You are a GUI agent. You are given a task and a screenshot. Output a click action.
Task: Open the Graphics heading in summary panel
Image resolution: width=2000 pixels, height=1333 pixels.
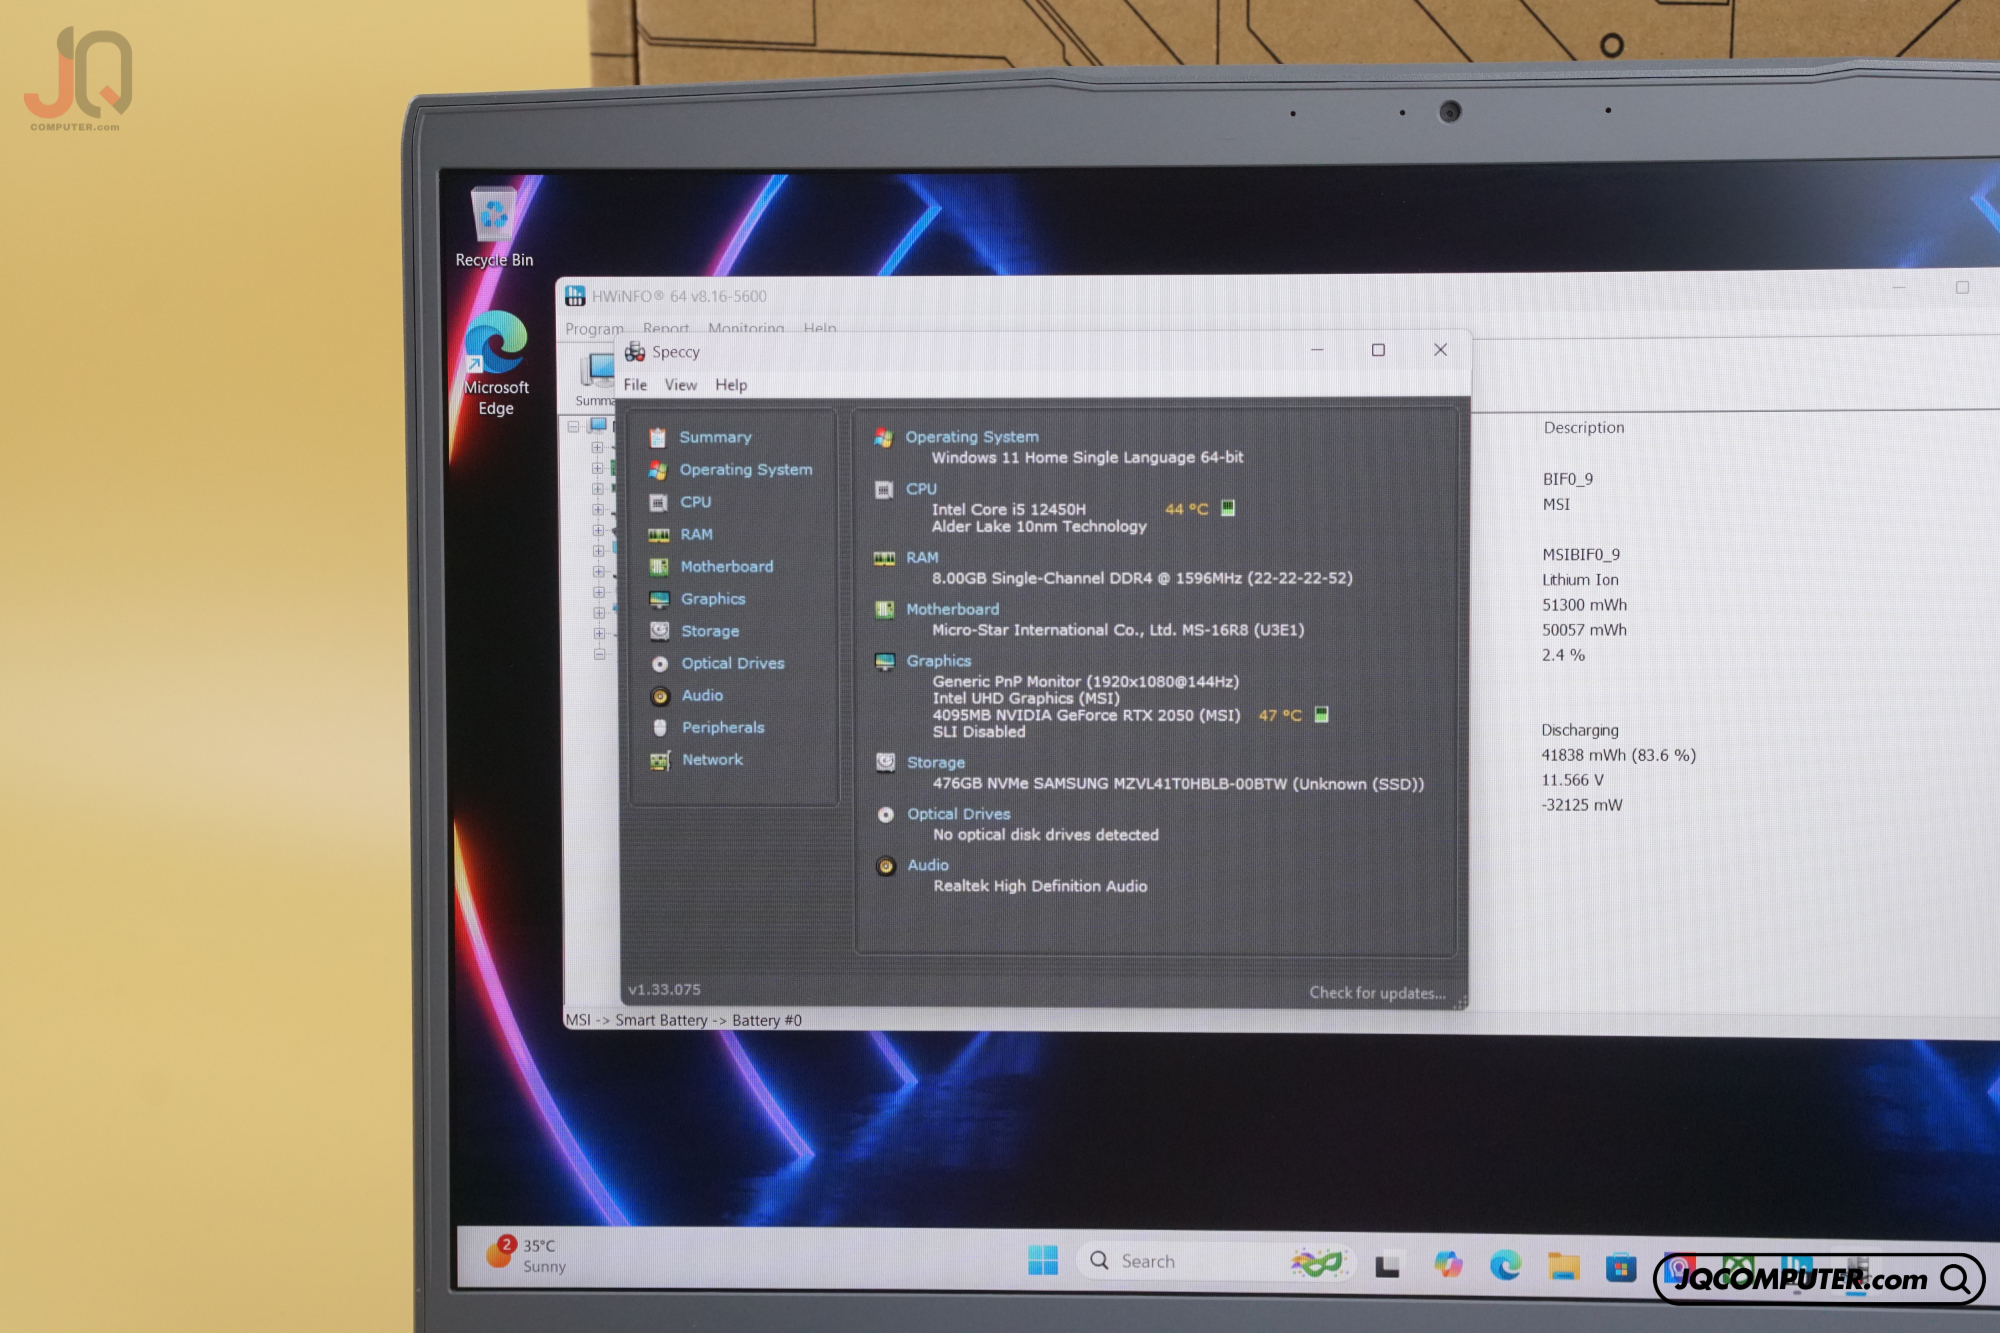tap(939, 661)
